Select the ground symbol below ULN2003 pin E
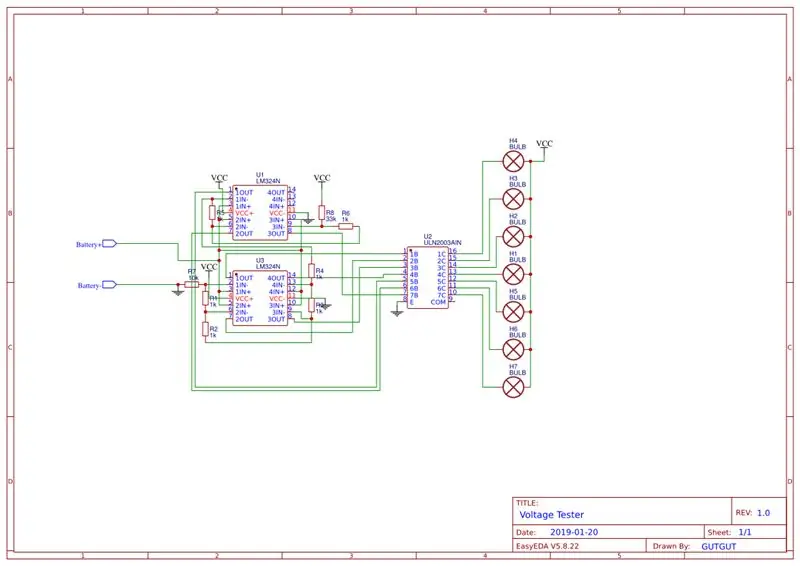This screenshot has height=566, width=800. pyautogui.click(x=397, y=313)
